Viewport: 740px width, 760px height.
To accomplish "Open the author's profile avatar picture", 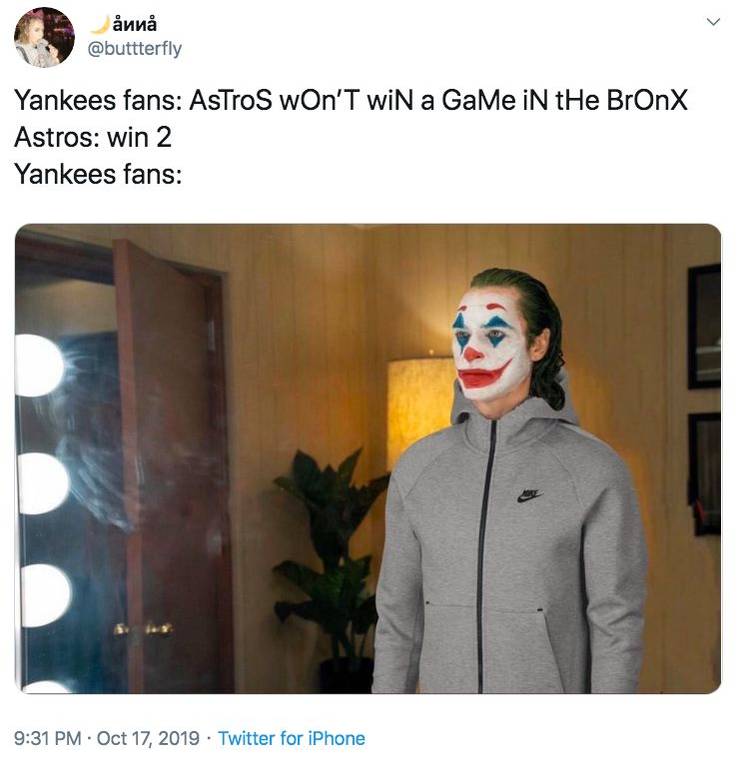I will tap(44, 37).
